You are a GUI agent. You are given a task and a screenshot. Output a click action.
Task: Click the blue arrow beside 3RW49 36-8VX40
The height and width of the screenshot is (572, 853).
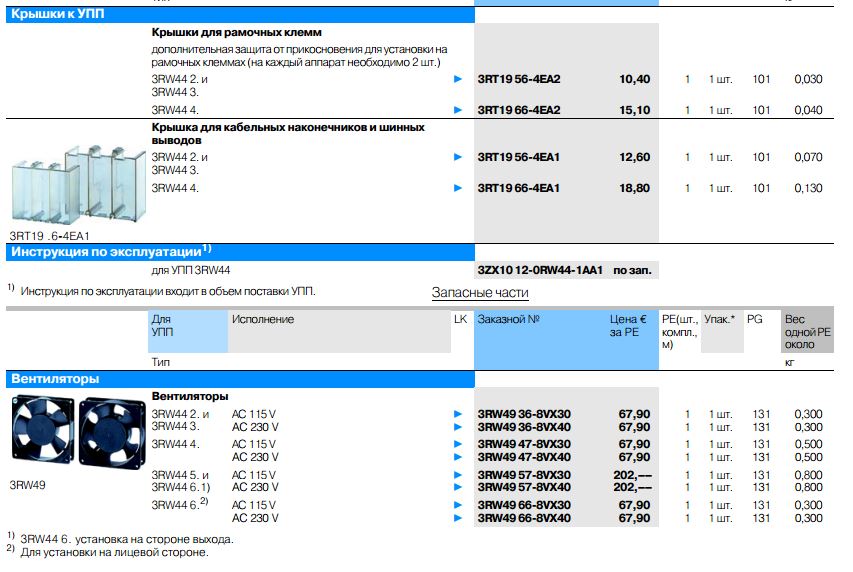coord(458,427)
